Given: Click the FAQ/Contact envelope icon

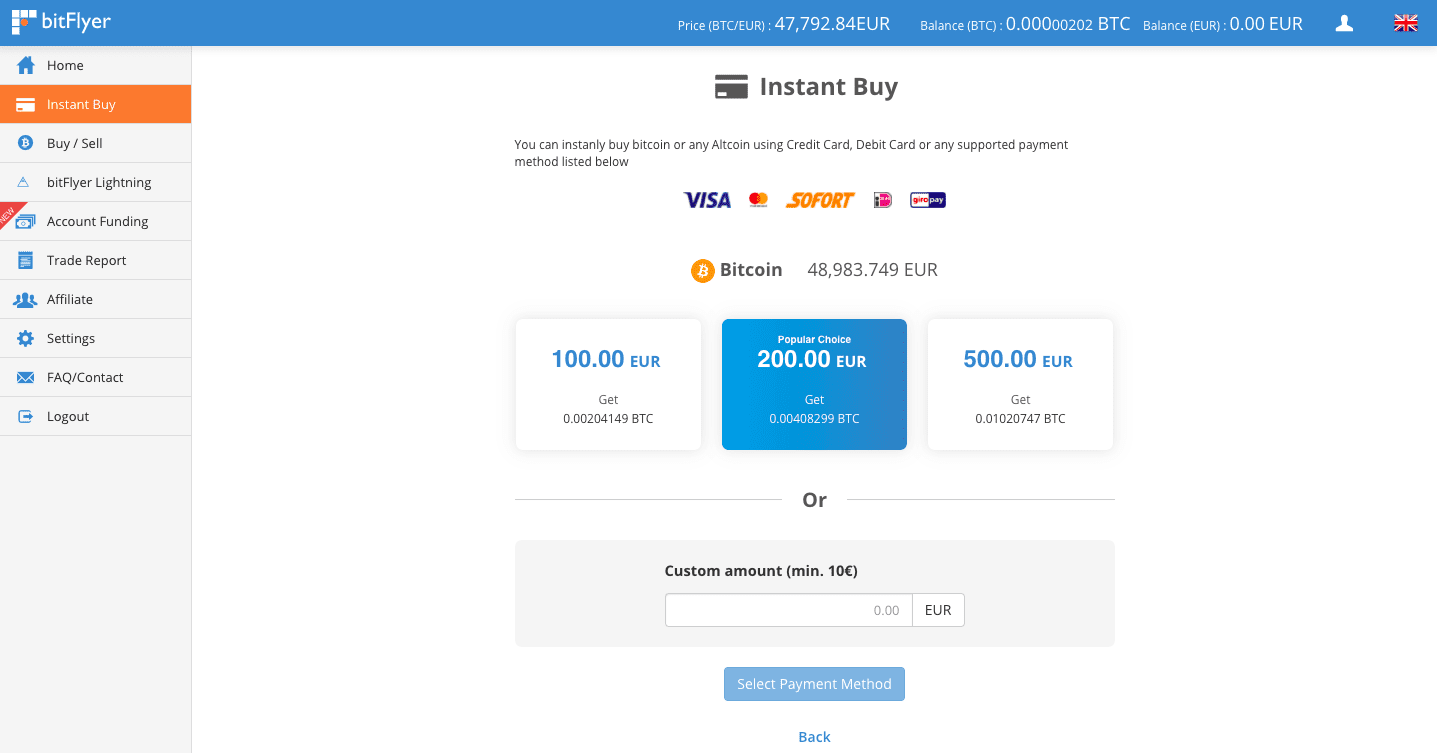Looking at the screenshot, I should [x=26, y=377].
